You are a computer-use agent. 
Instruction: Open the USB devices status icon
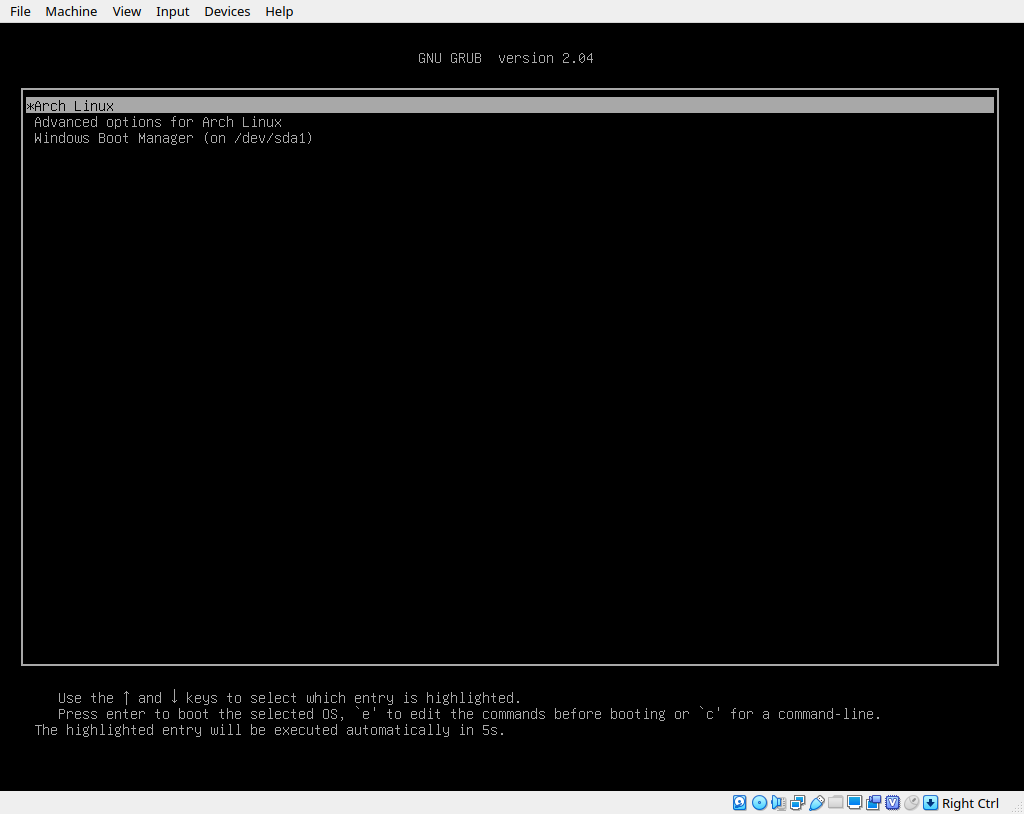coord(816,803)
